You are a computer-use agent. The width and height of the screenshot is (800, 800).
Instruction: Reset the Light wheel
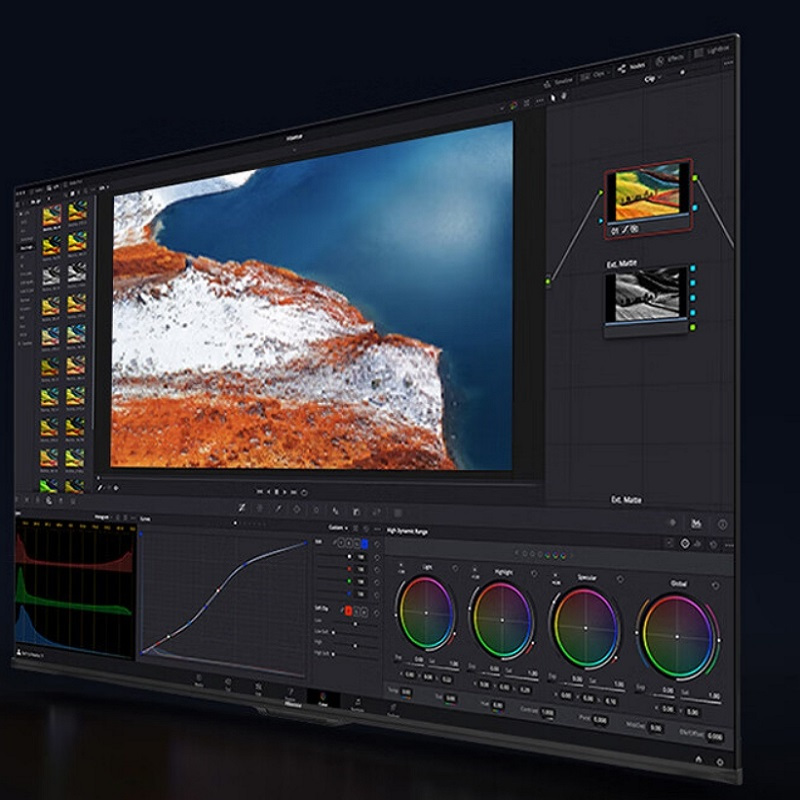(455, 568)
